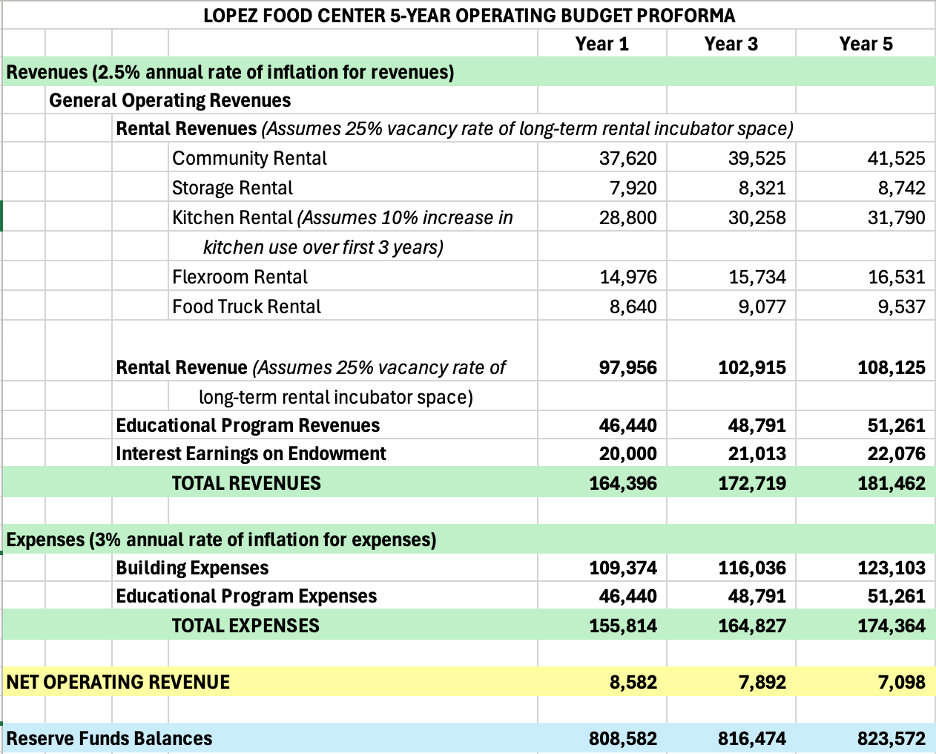
Task: Click the Year 5 column header
Action: coord(866,43)
